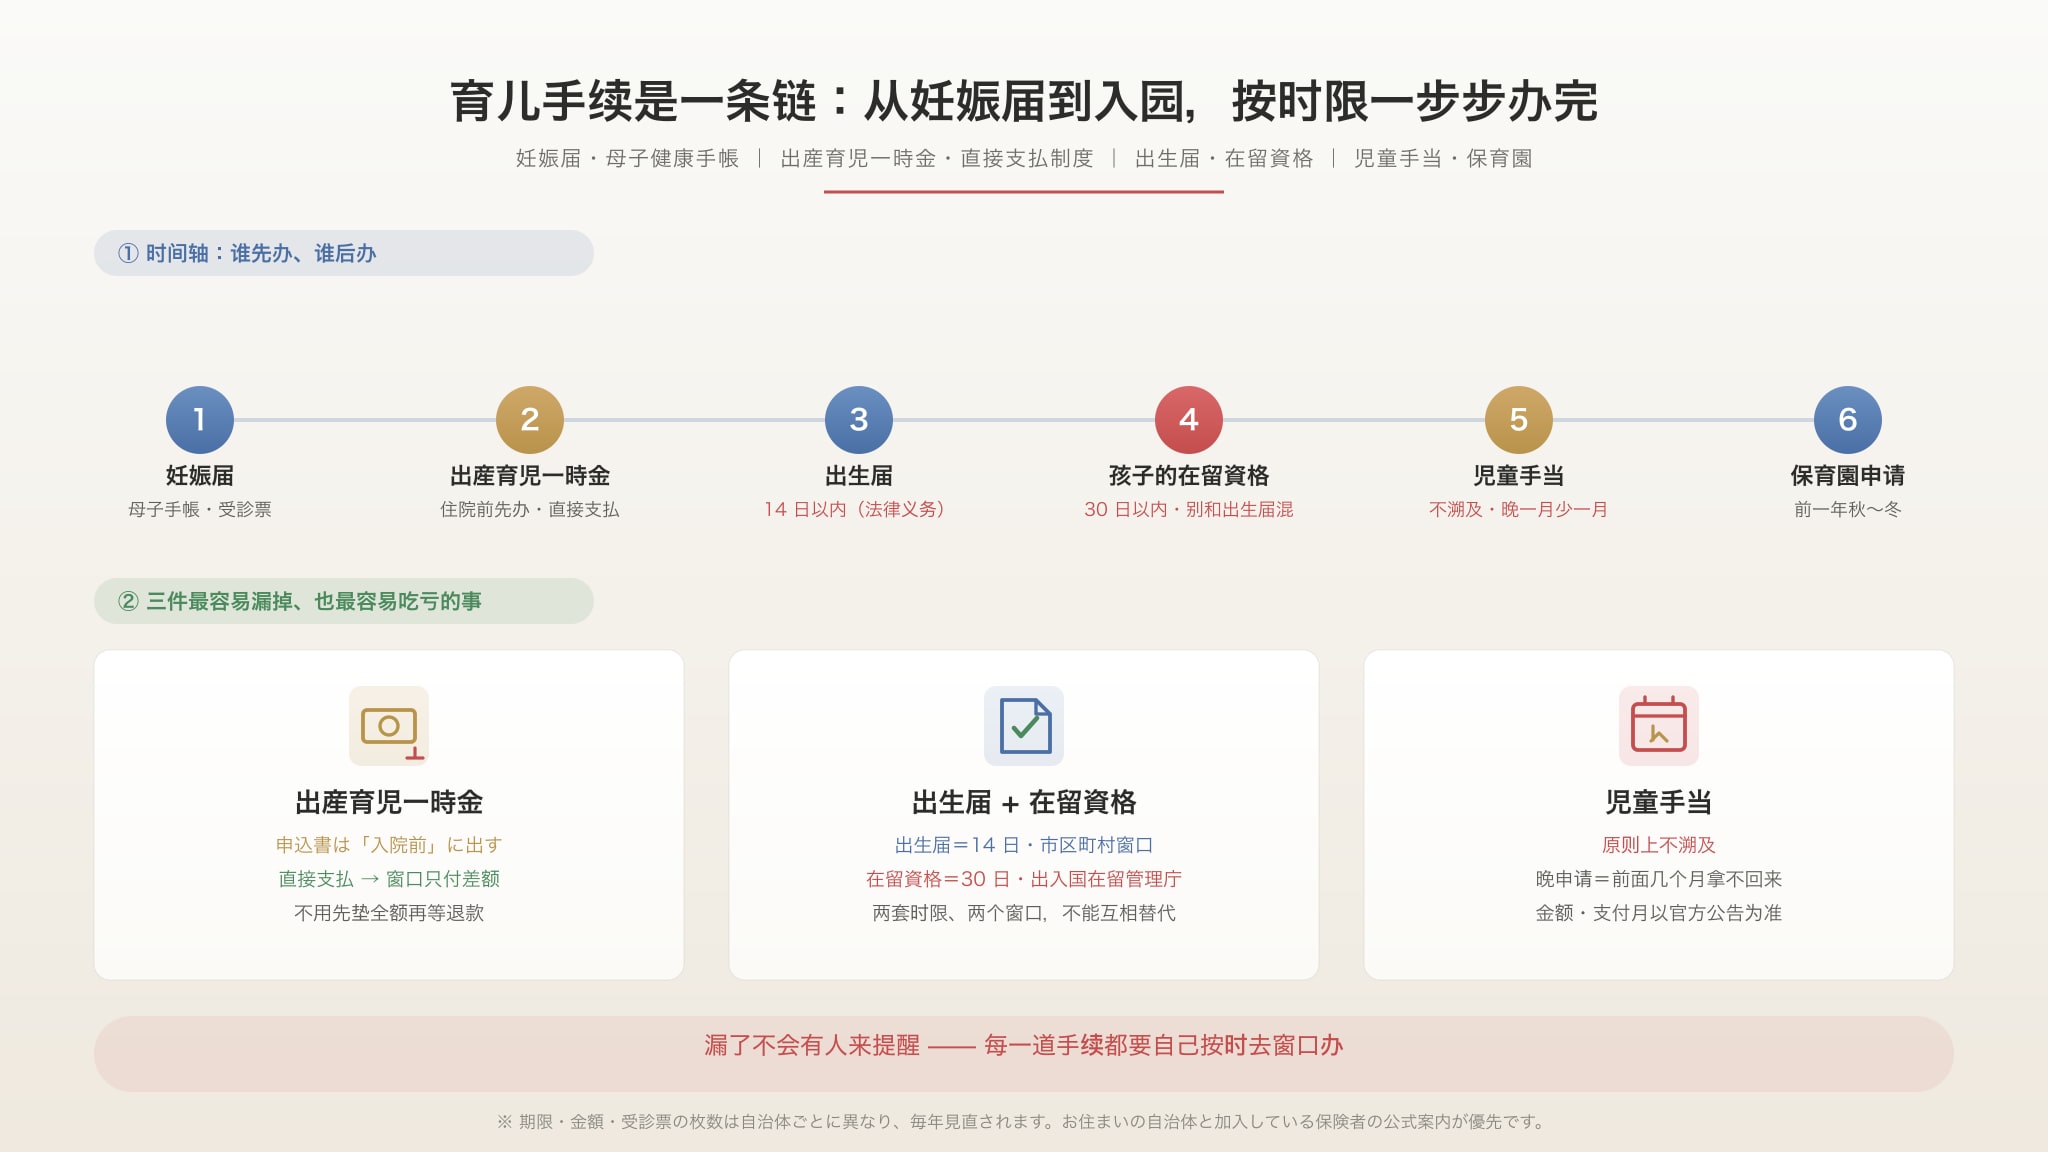Click the line 金额・支付月以官方公告为准
The height and width of the screenshot is (1152, 2048).
(x=1659, y=913)
